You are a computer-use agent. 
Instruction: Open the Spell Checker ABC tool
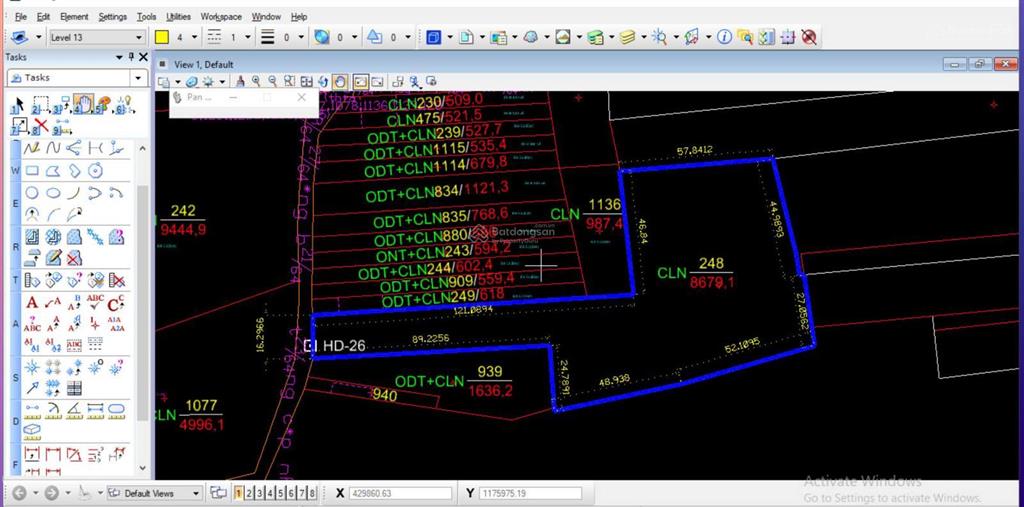tap(95, 303)
